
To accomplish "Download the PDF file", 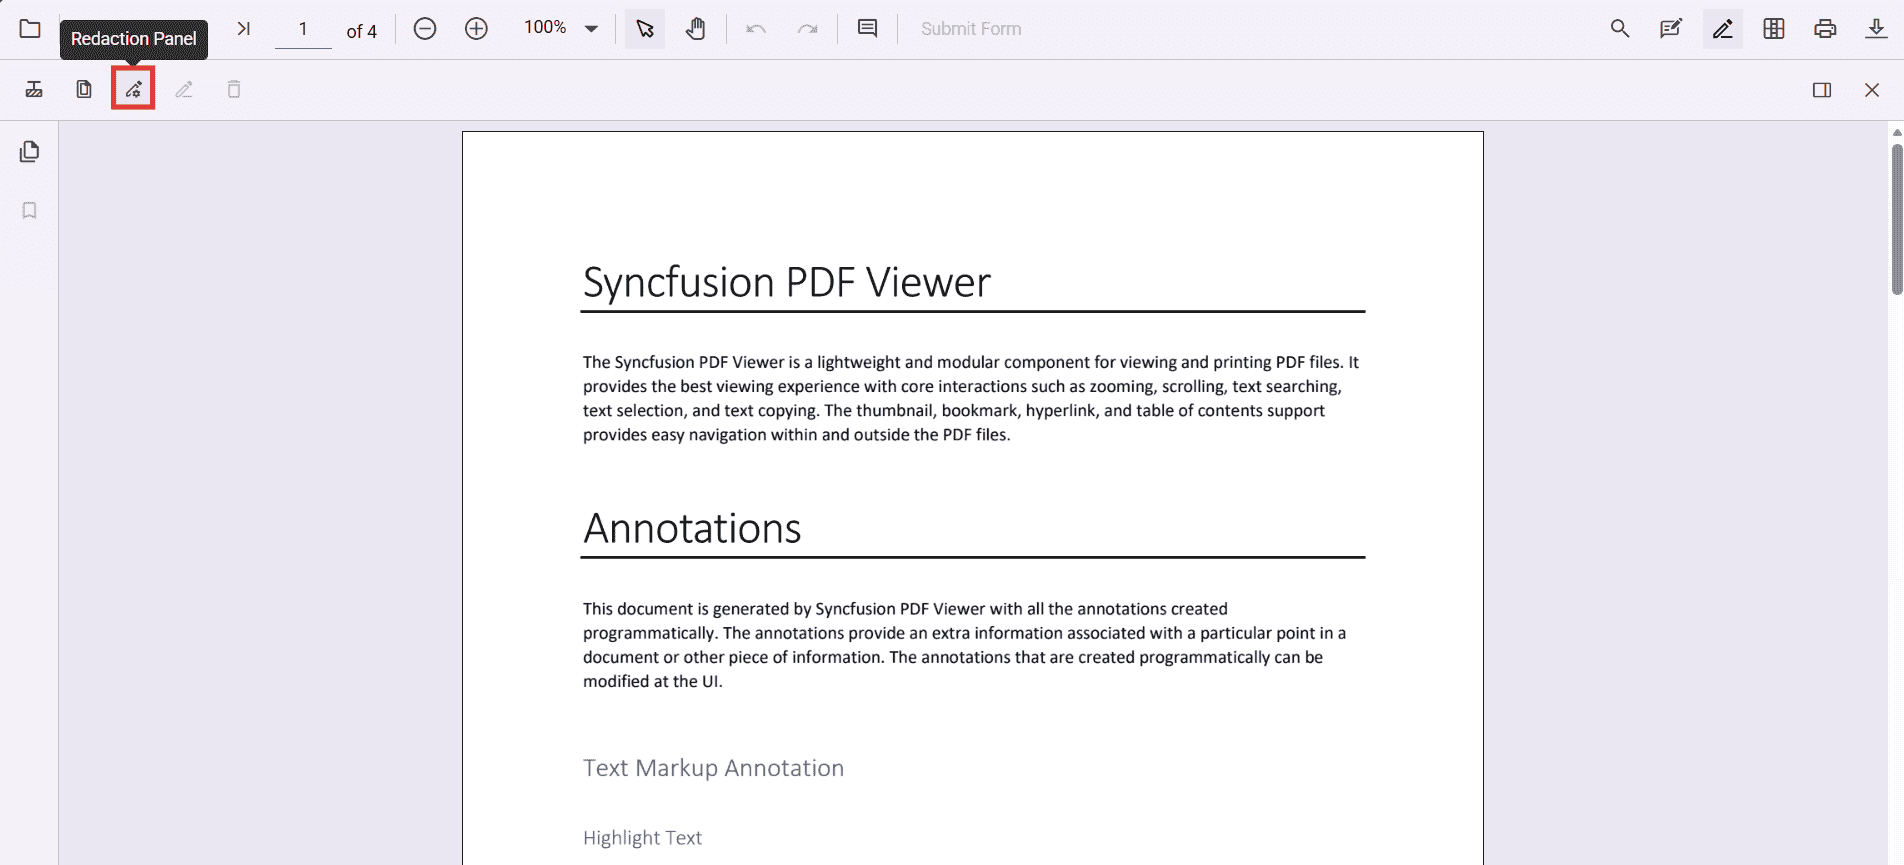I will pyautogui.click(x=1876, y=29).
